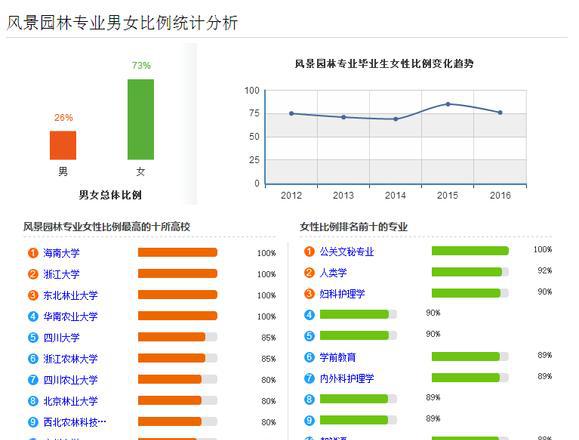The image size is (579, 440).
Task: Click the 85% value for 浙江农林大学
Action: tap(268, 359)
